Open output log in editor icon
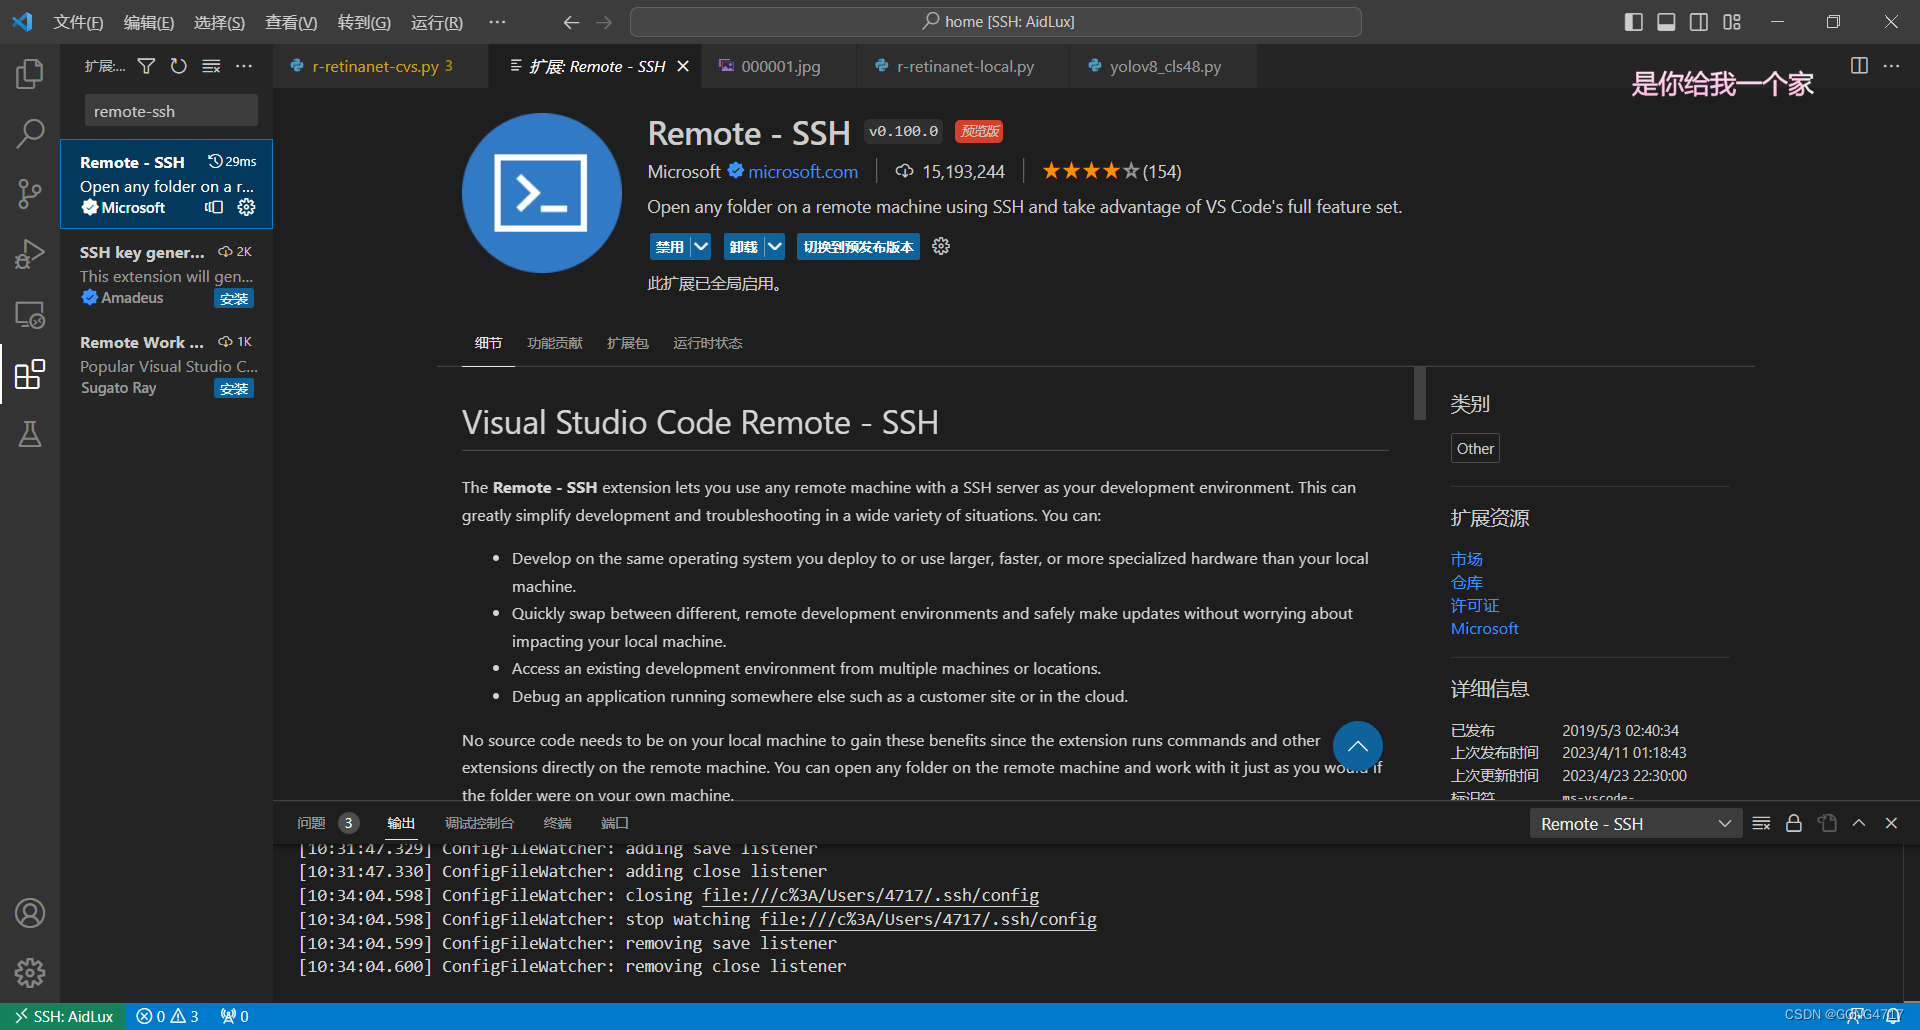 [1827, 823]
